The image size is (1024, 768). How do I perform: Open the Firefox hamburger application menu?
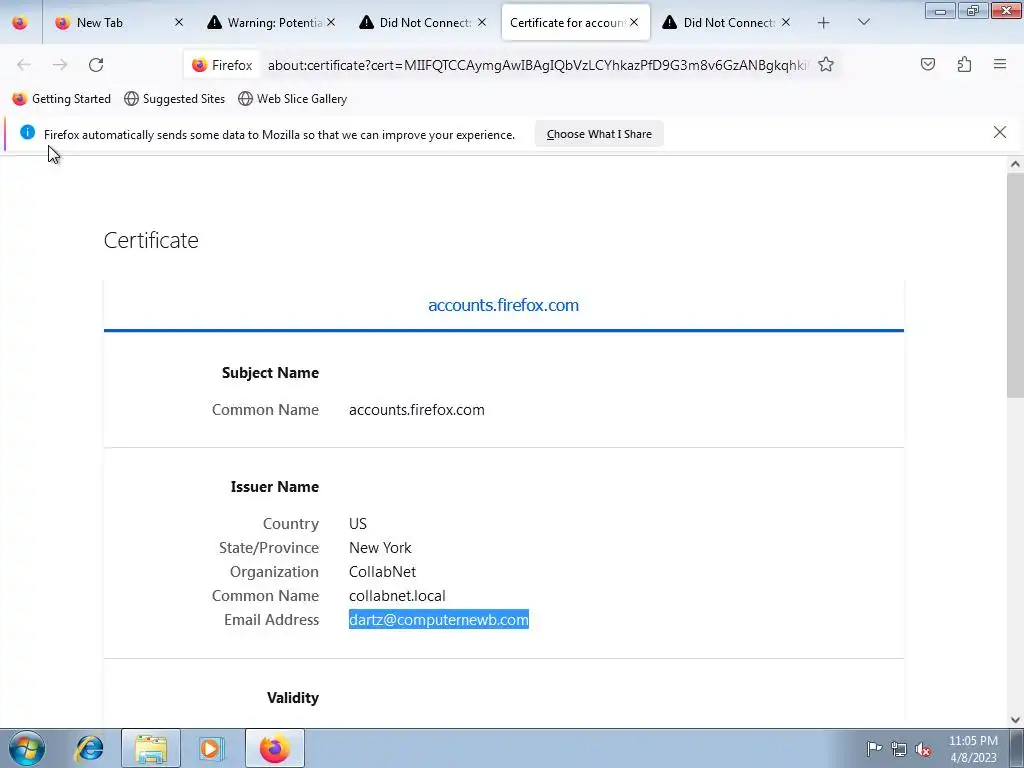coord(1000,64)
